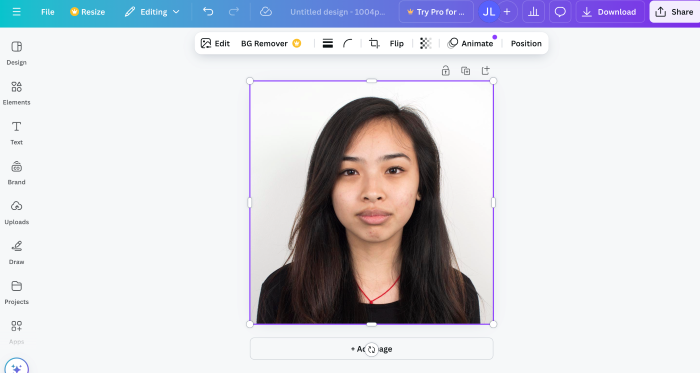Click the top-right corner resize handle
Screen dimensions: 700x373
(x=493, y=81)
